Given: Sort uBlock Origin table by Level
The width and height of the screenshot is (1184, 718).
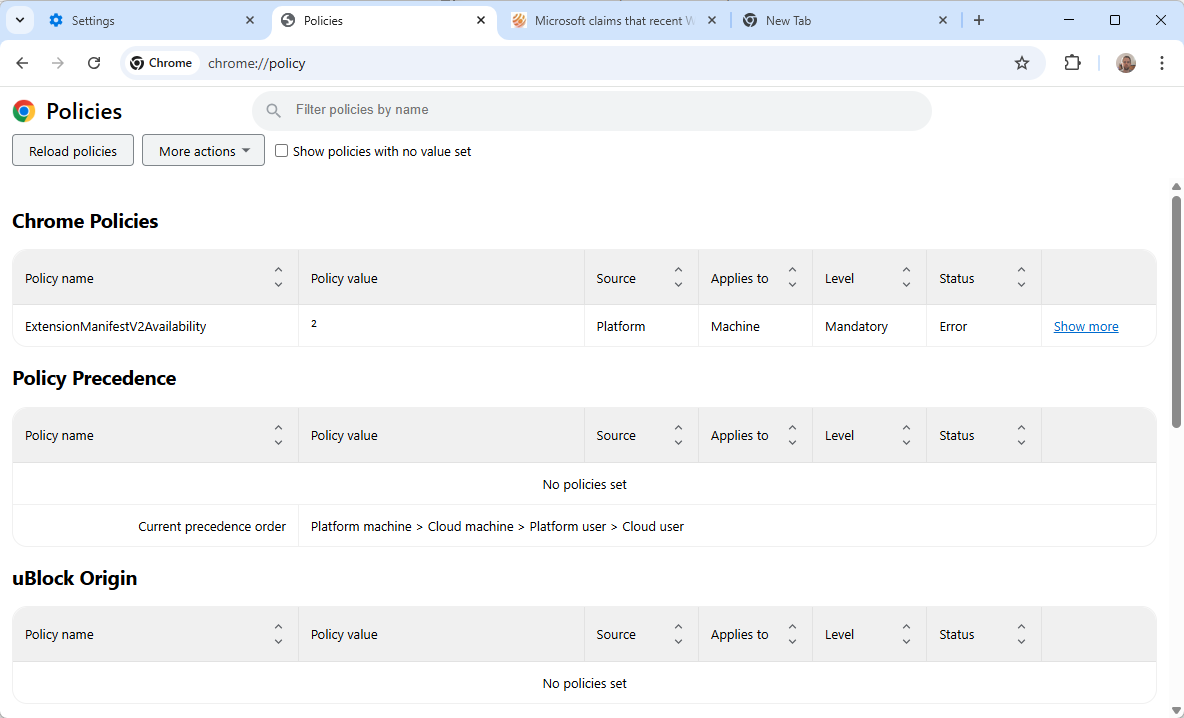Looking at the screenshot, I should tap(906, 634).
